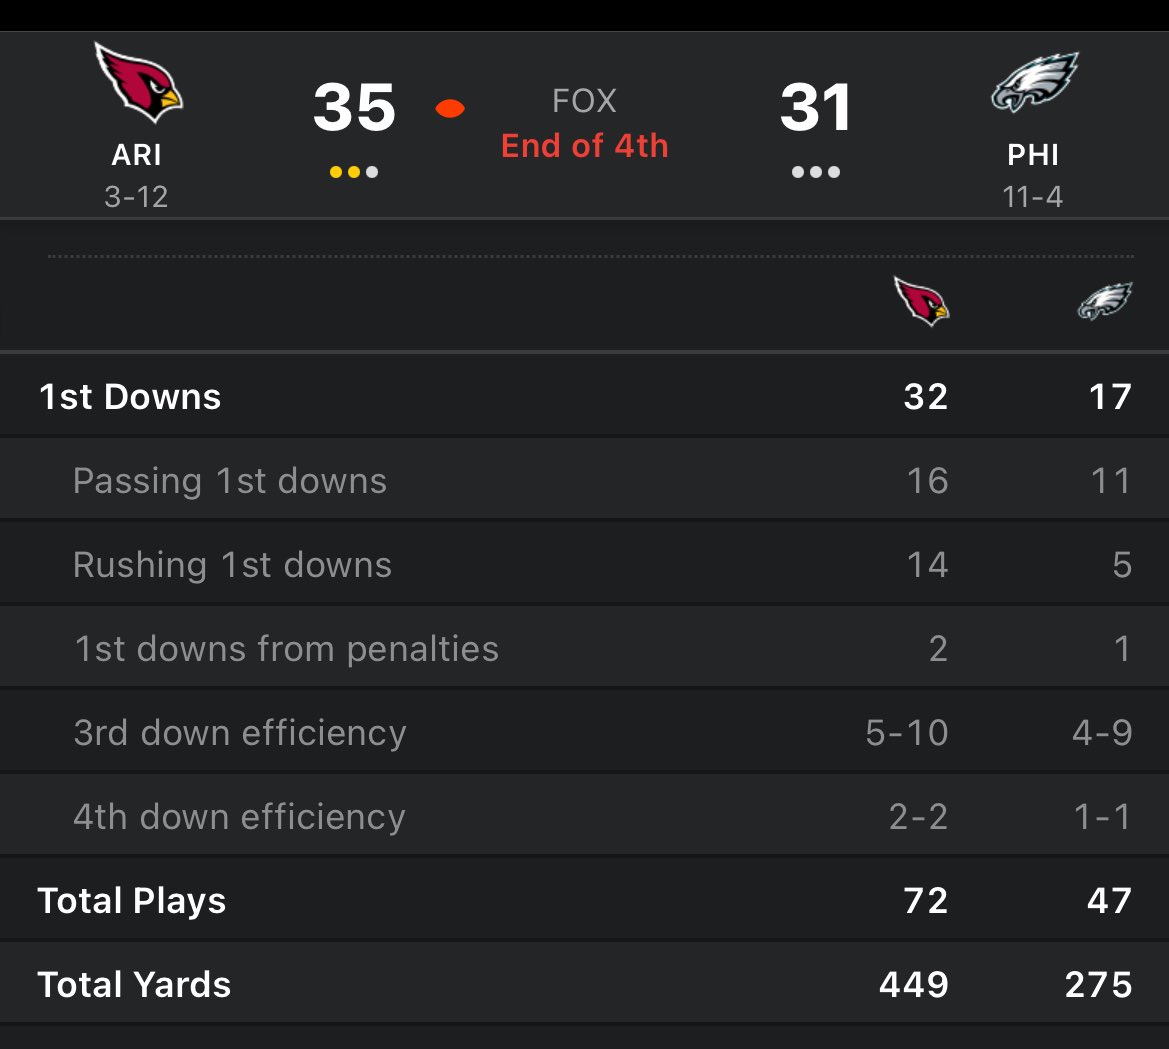Tap the large Eagles logo in header
Screen dimensions: 1169x1049
coord(1035,82)
